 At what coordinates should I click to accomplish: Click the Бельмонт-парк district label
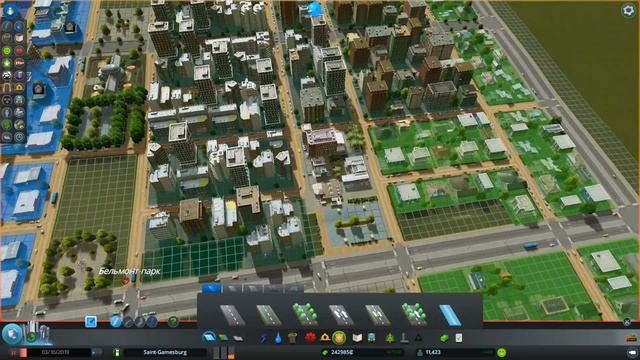(x=129, y=271)
